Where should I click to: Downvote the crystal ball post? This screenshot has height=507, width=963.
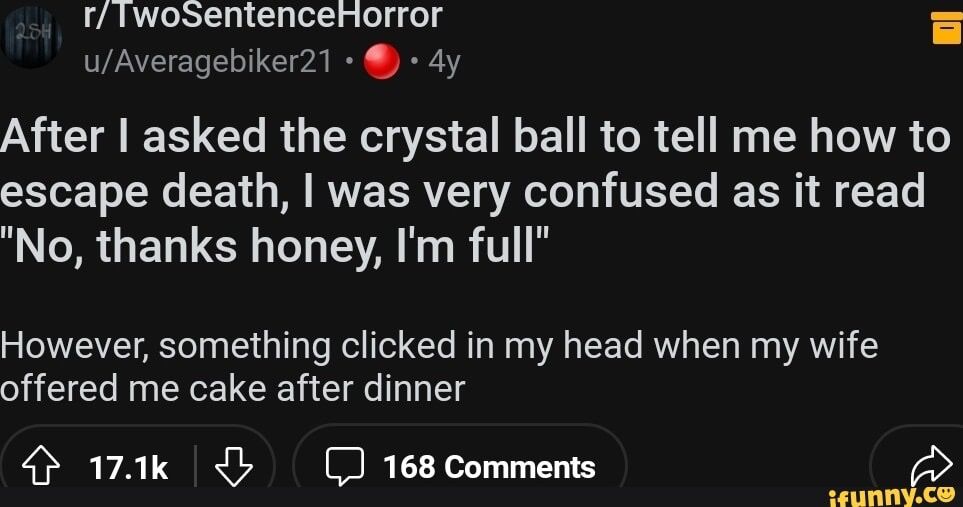(x=231, y=466)
